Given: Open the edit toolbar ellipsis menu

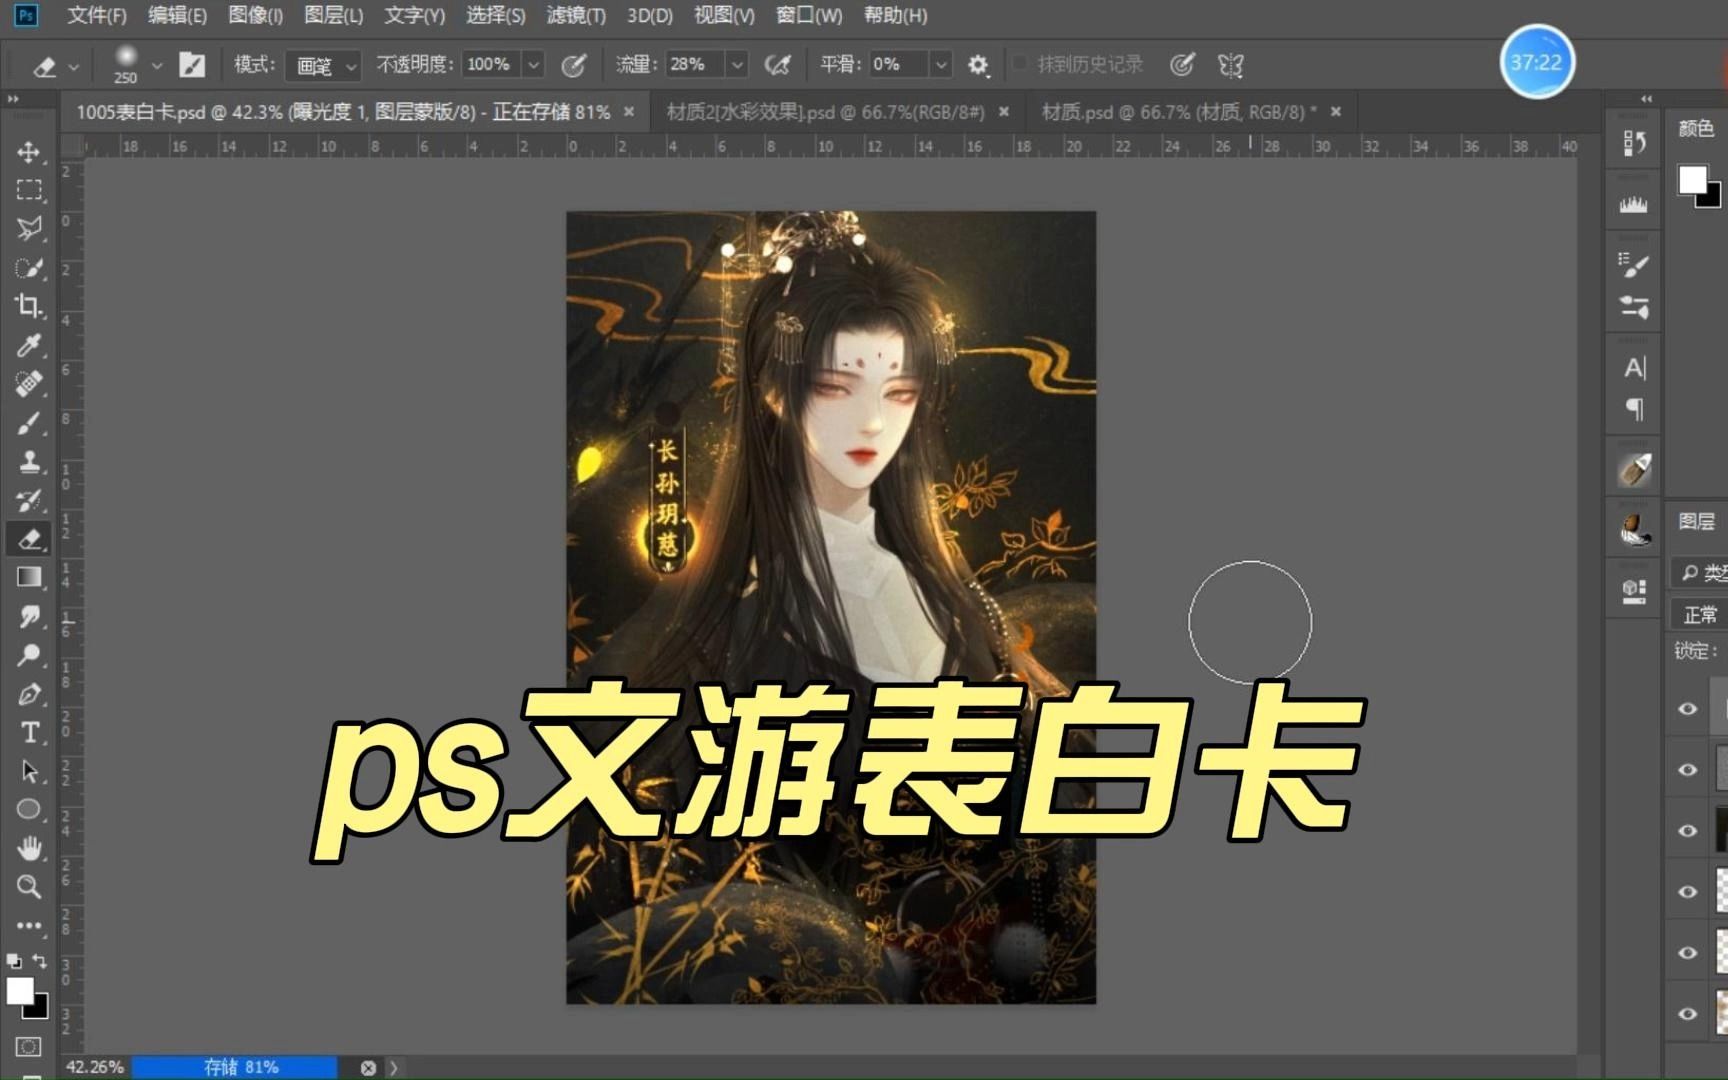Looking at the screenshot, I should 28,925.
